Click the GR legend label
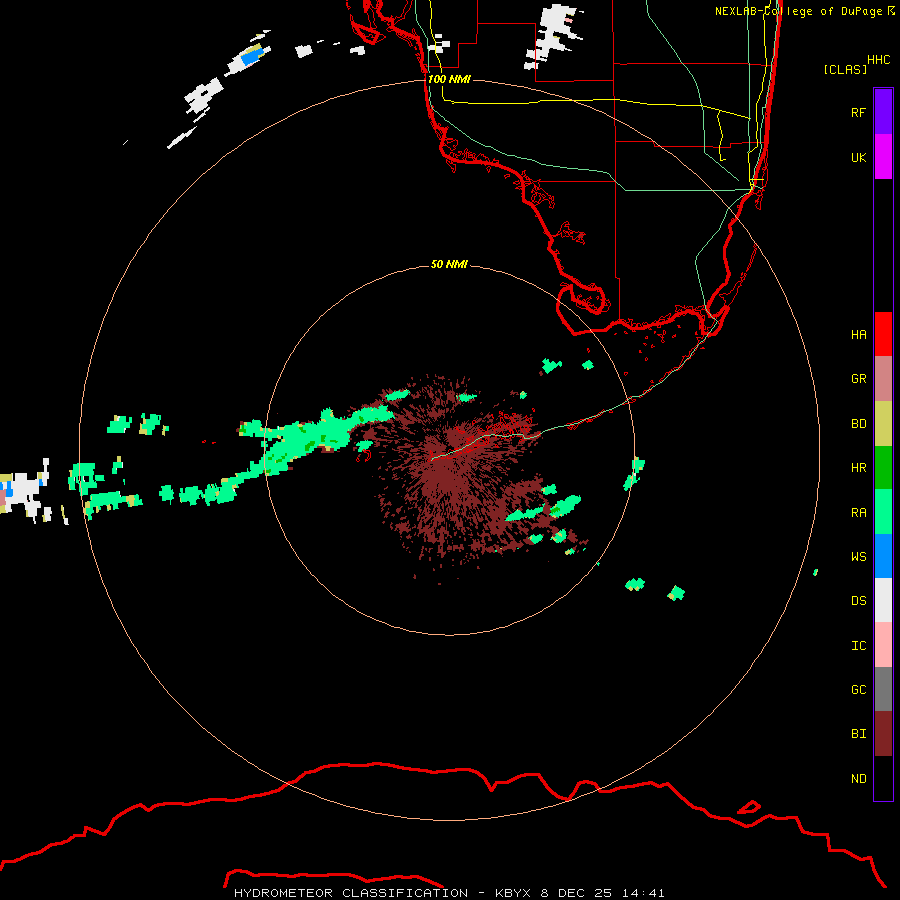Screen dimensions: 900x900 tap(859, 379)
